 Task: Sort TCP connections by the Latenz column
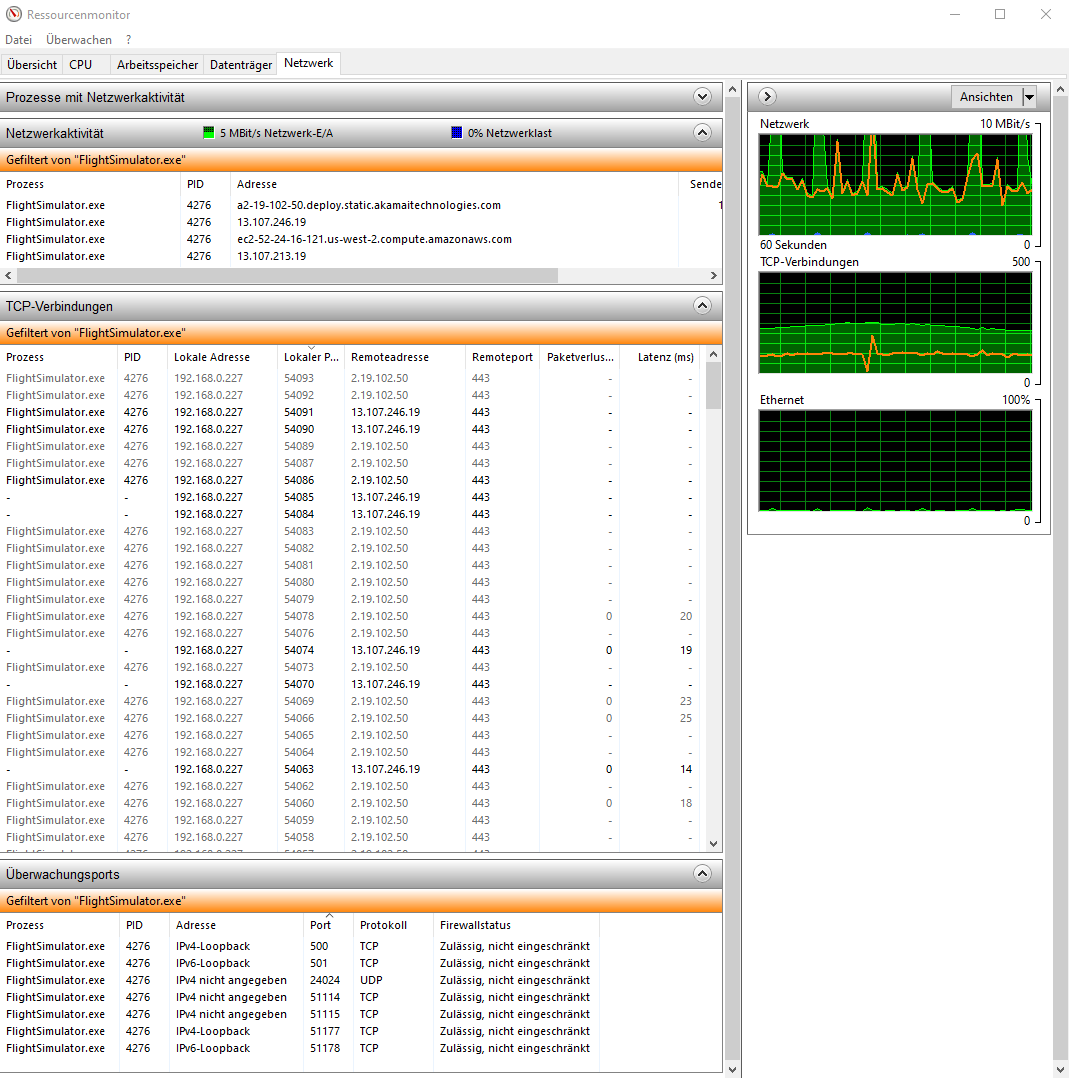point(666,357)
